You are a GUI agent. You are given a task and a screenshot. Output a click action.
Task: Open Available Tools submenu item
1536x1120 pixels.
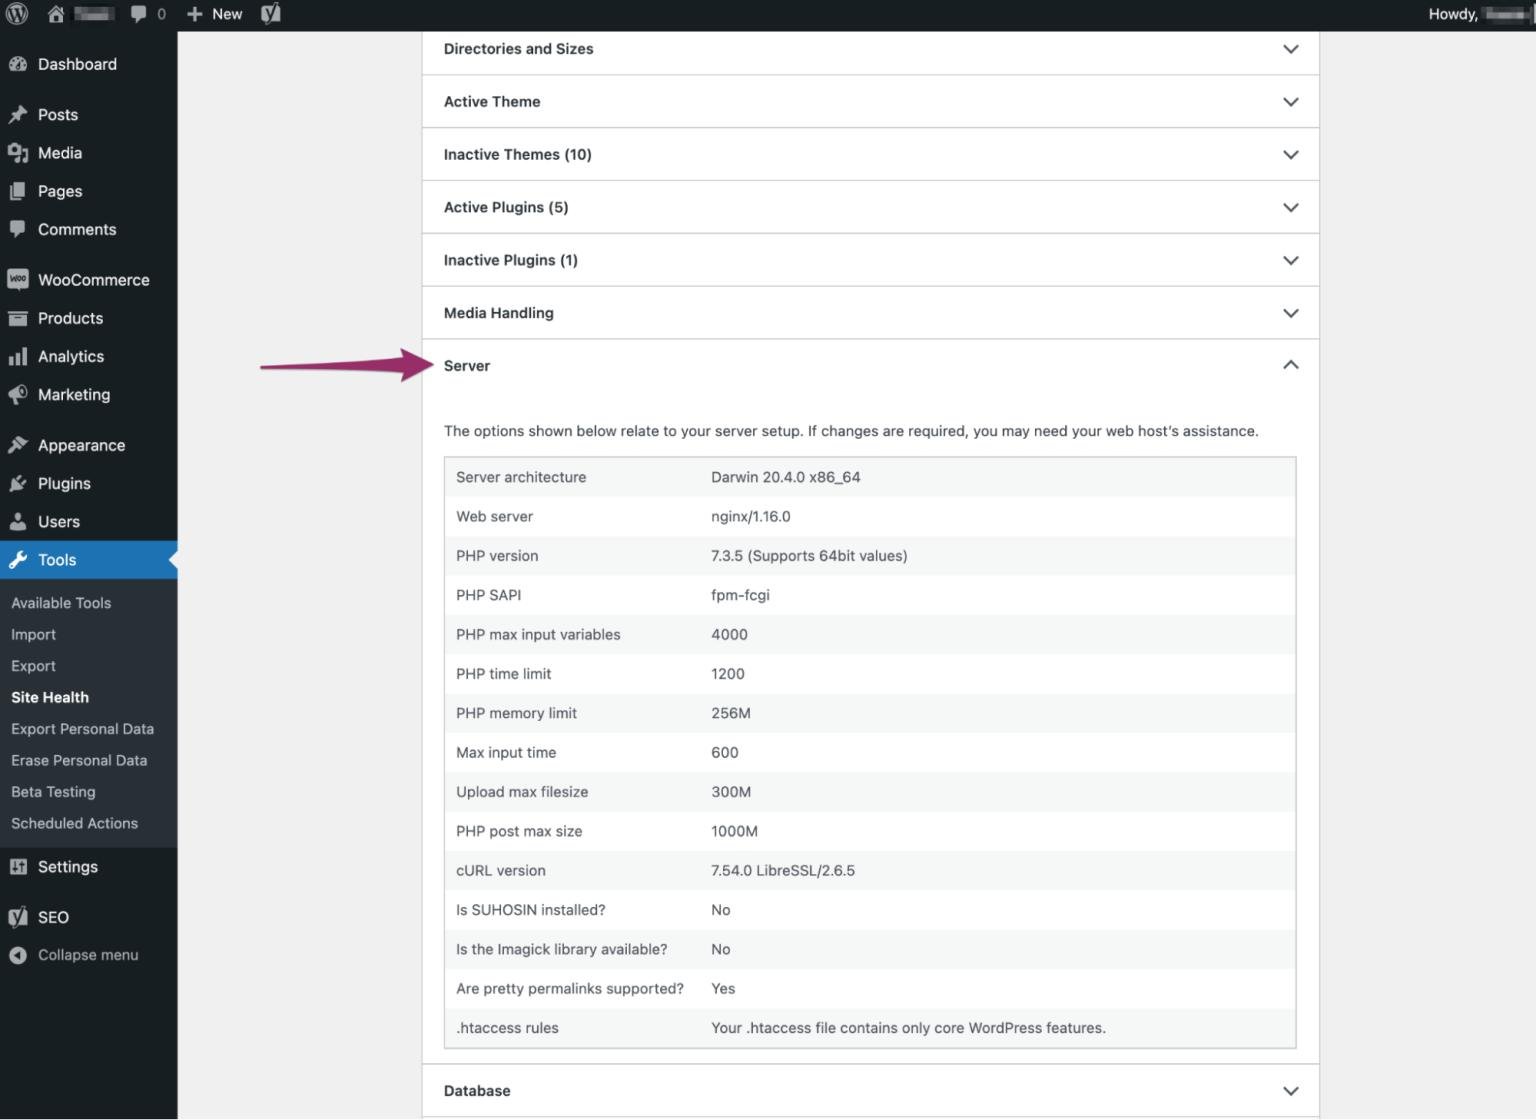(61, 603)
